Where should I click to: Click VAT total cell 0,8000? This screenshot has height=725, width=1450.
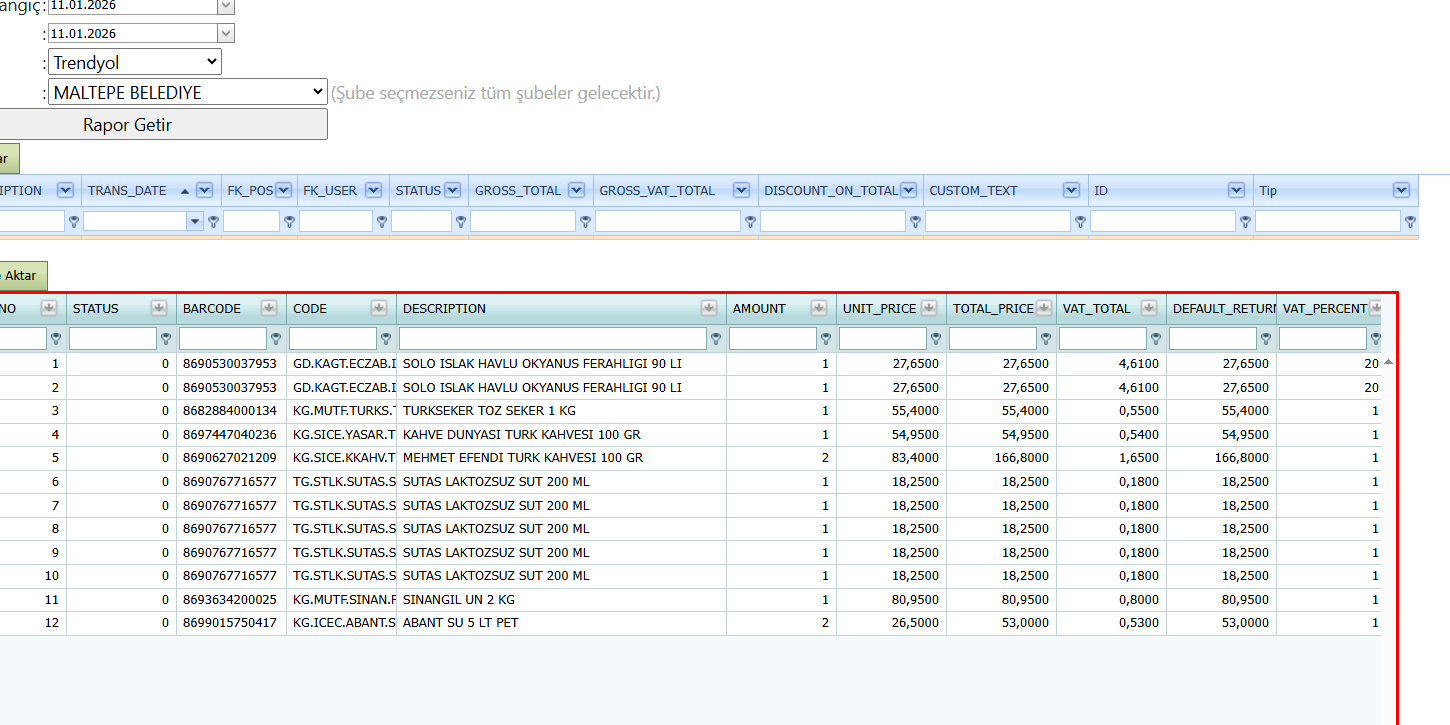point(1111,600)
